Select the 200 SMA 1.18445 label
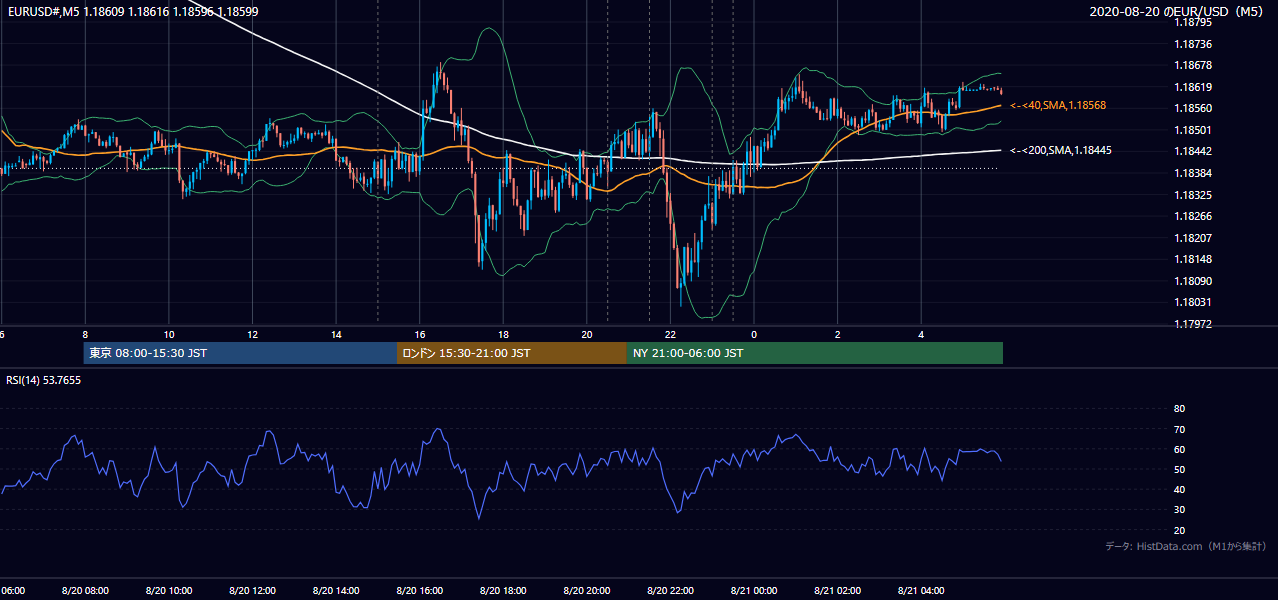 click(x=1062, y=150)
